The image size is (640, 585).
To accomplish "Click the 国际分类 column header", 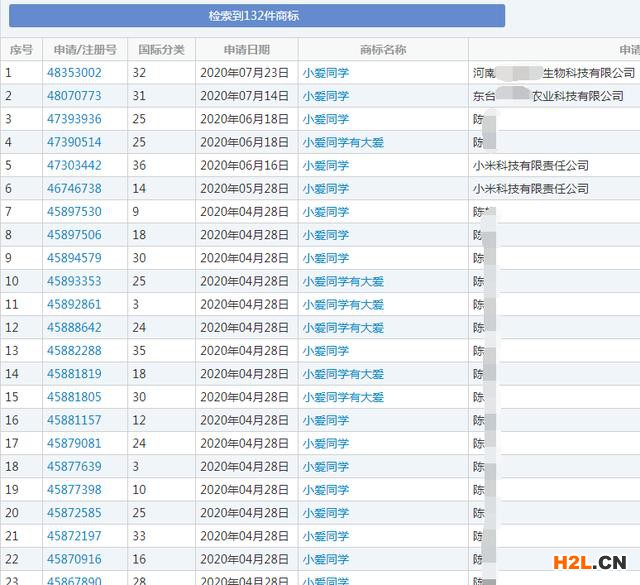I will click(161, 50).
